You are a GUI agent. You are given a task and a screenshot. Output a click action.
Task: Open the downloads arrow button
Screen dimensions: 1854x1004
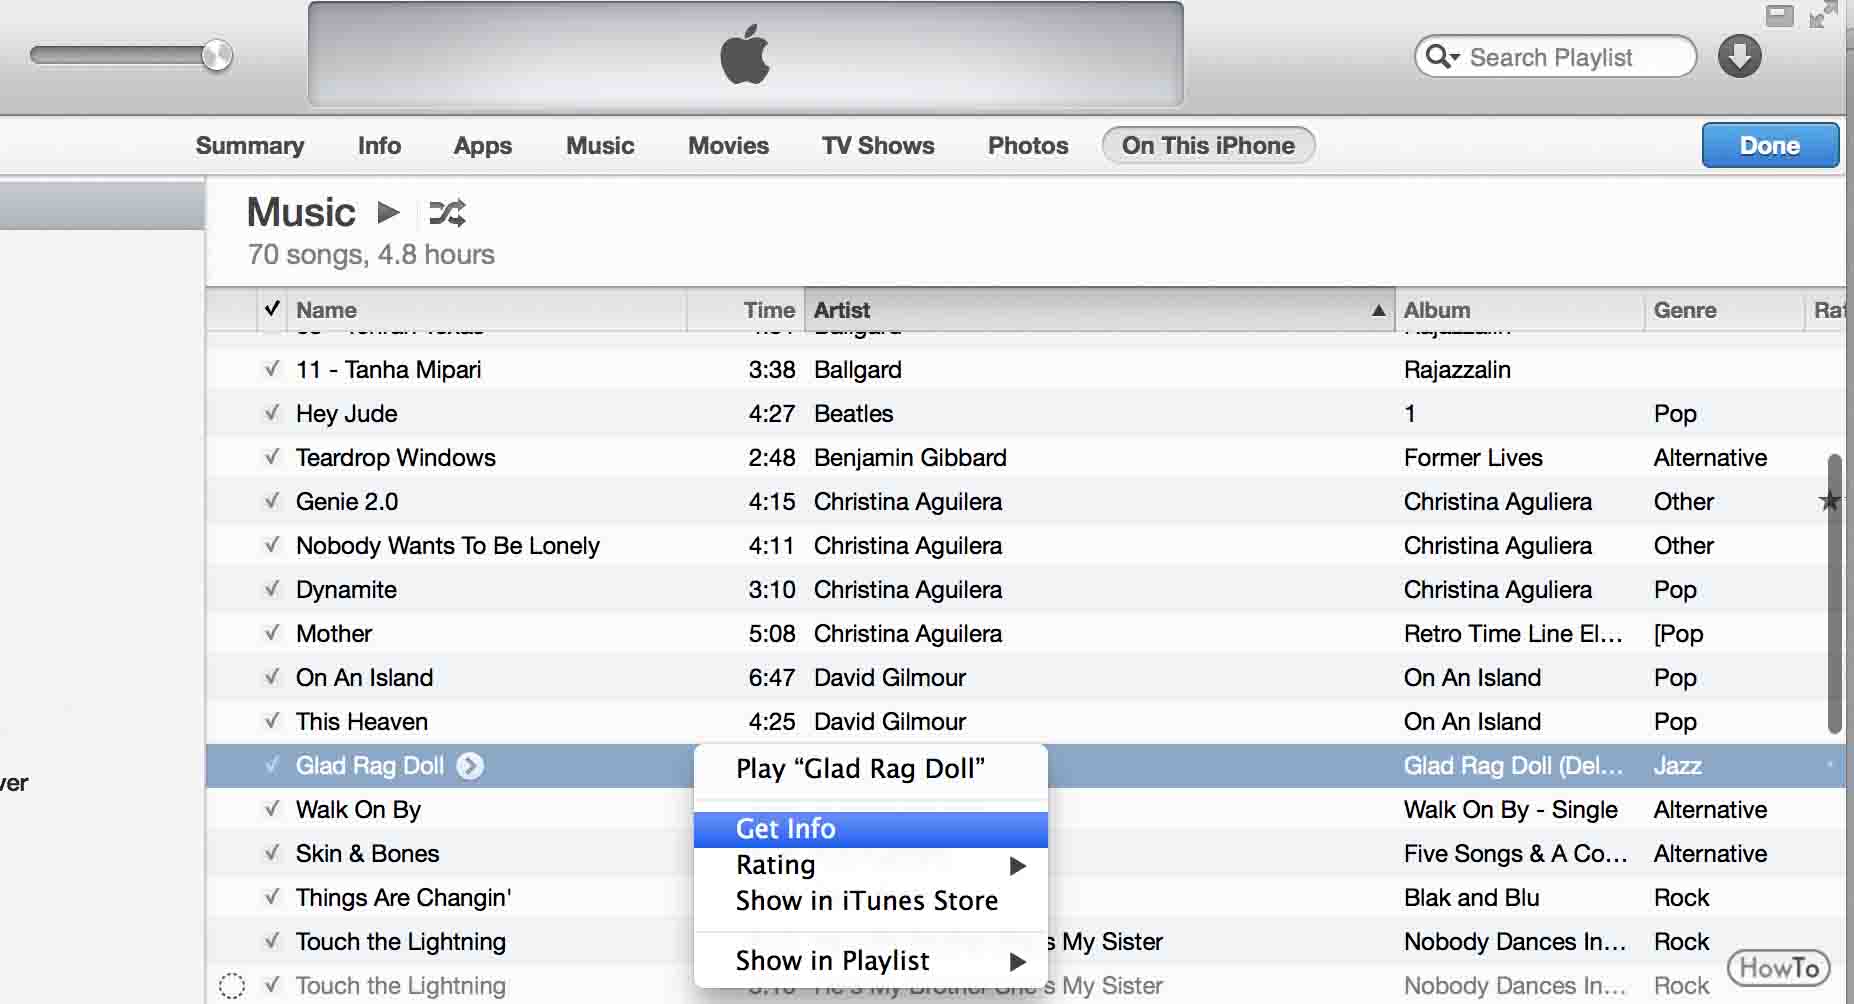pyautogui.click(x=1740, y=56)
